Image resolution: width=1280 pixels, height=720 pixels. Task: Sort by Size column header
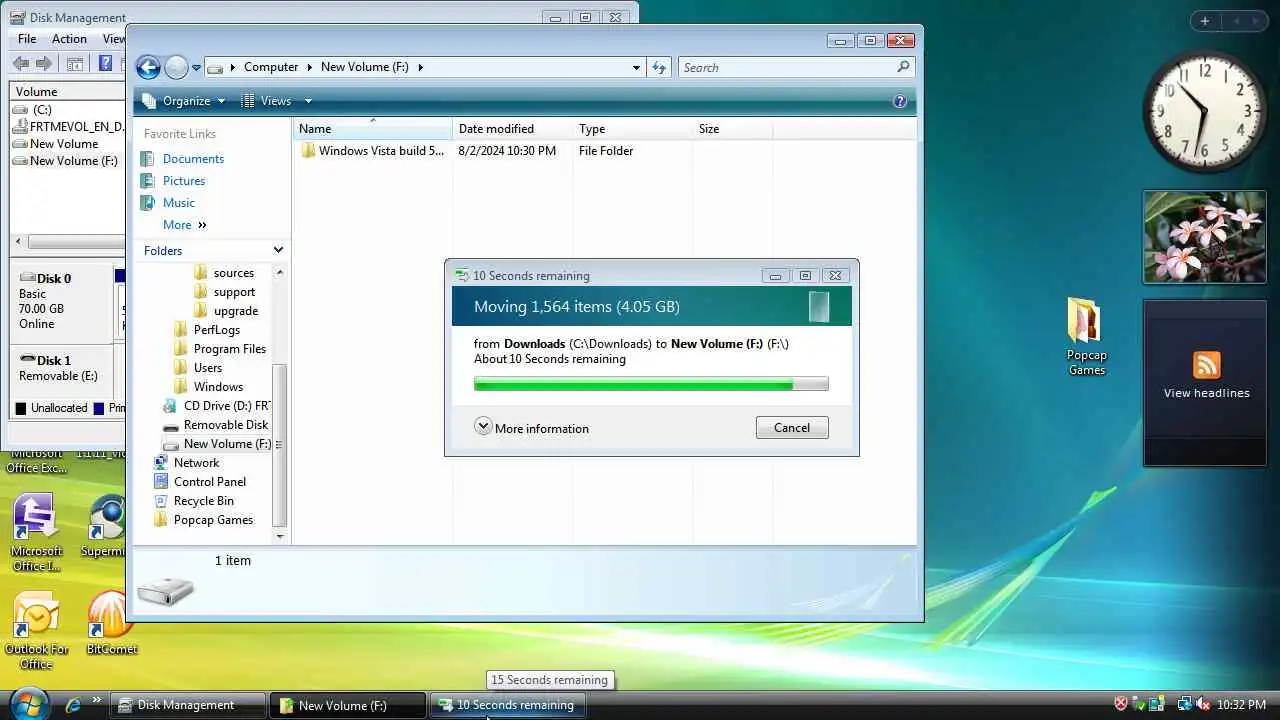[733, 129]
